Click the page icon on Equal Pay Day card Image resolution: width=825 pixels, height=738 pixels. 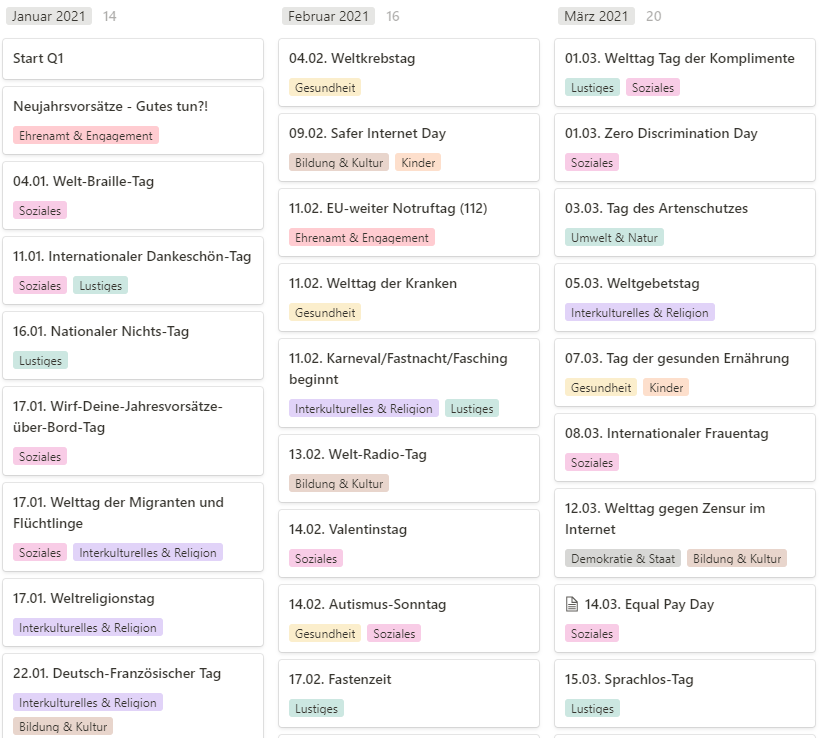click(571, 604)
